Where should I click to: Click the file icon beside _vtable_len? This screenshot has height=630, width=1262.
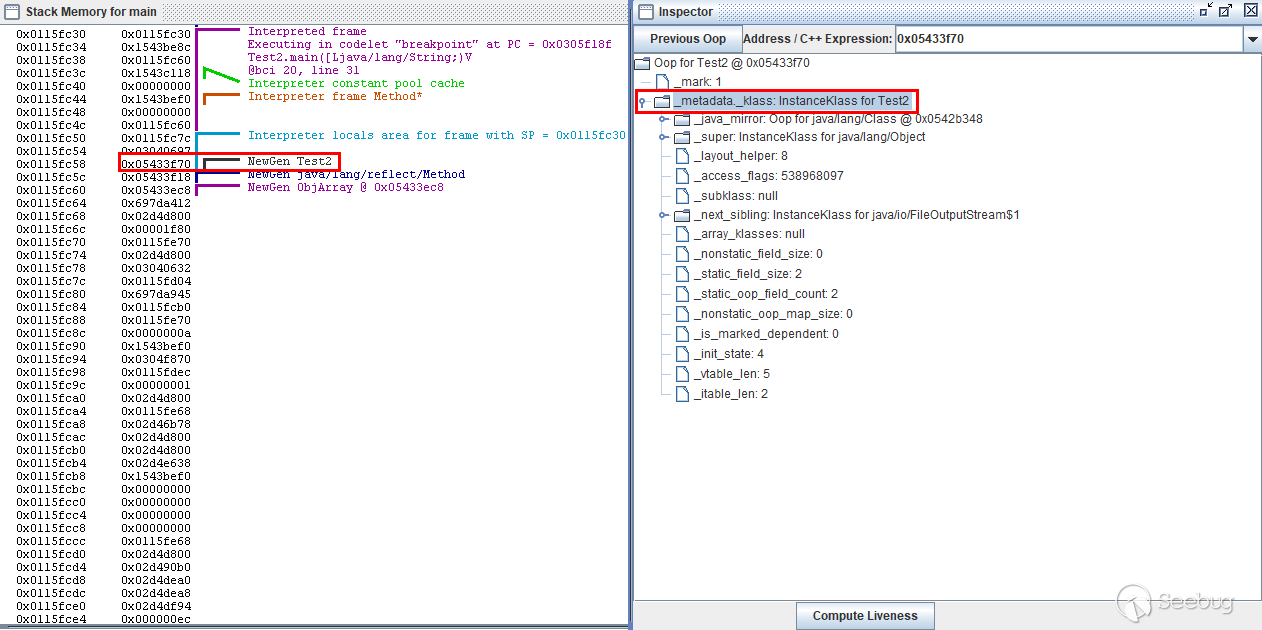point(682,374)
